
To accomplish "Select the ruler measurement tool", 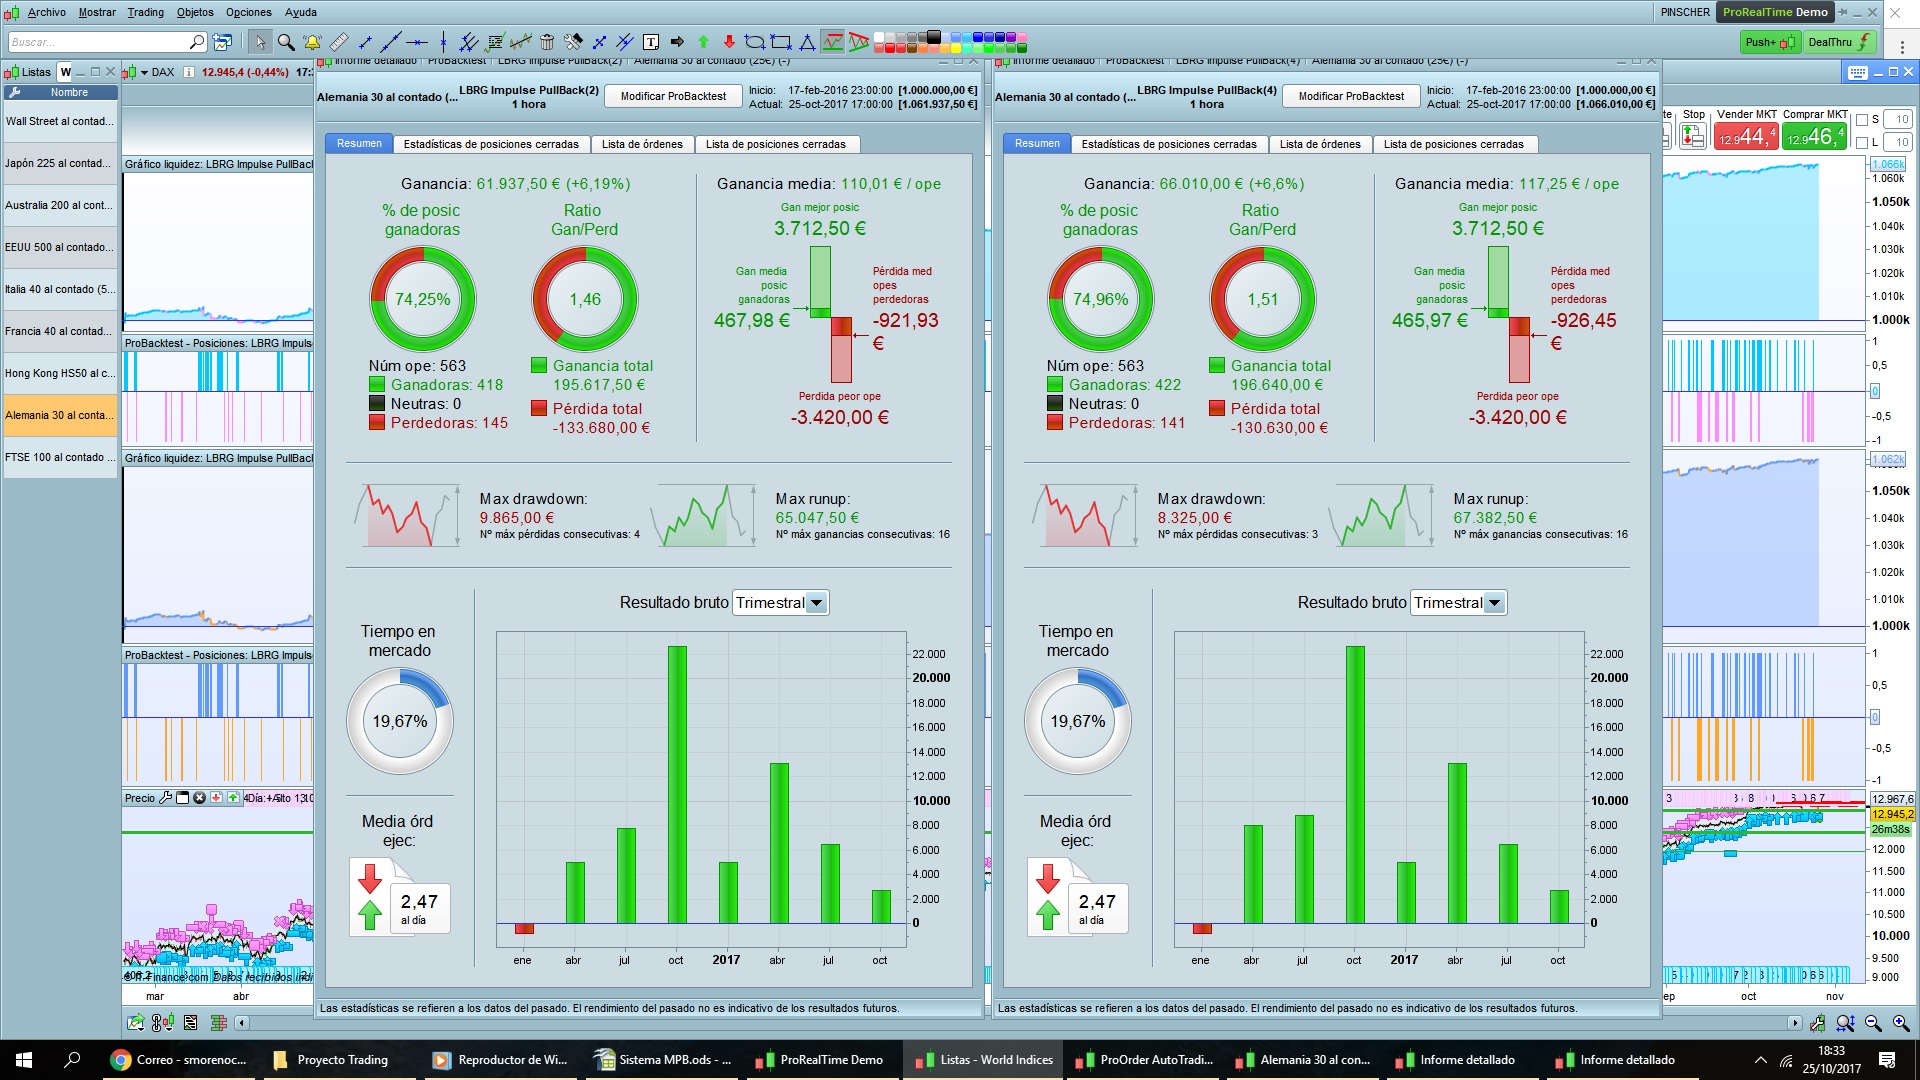I will click(339, 42).
